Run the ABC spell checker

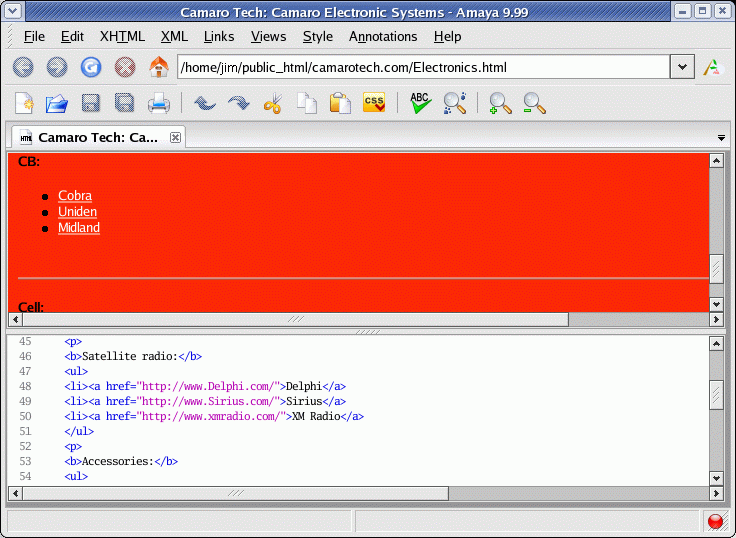pos(420,102)
